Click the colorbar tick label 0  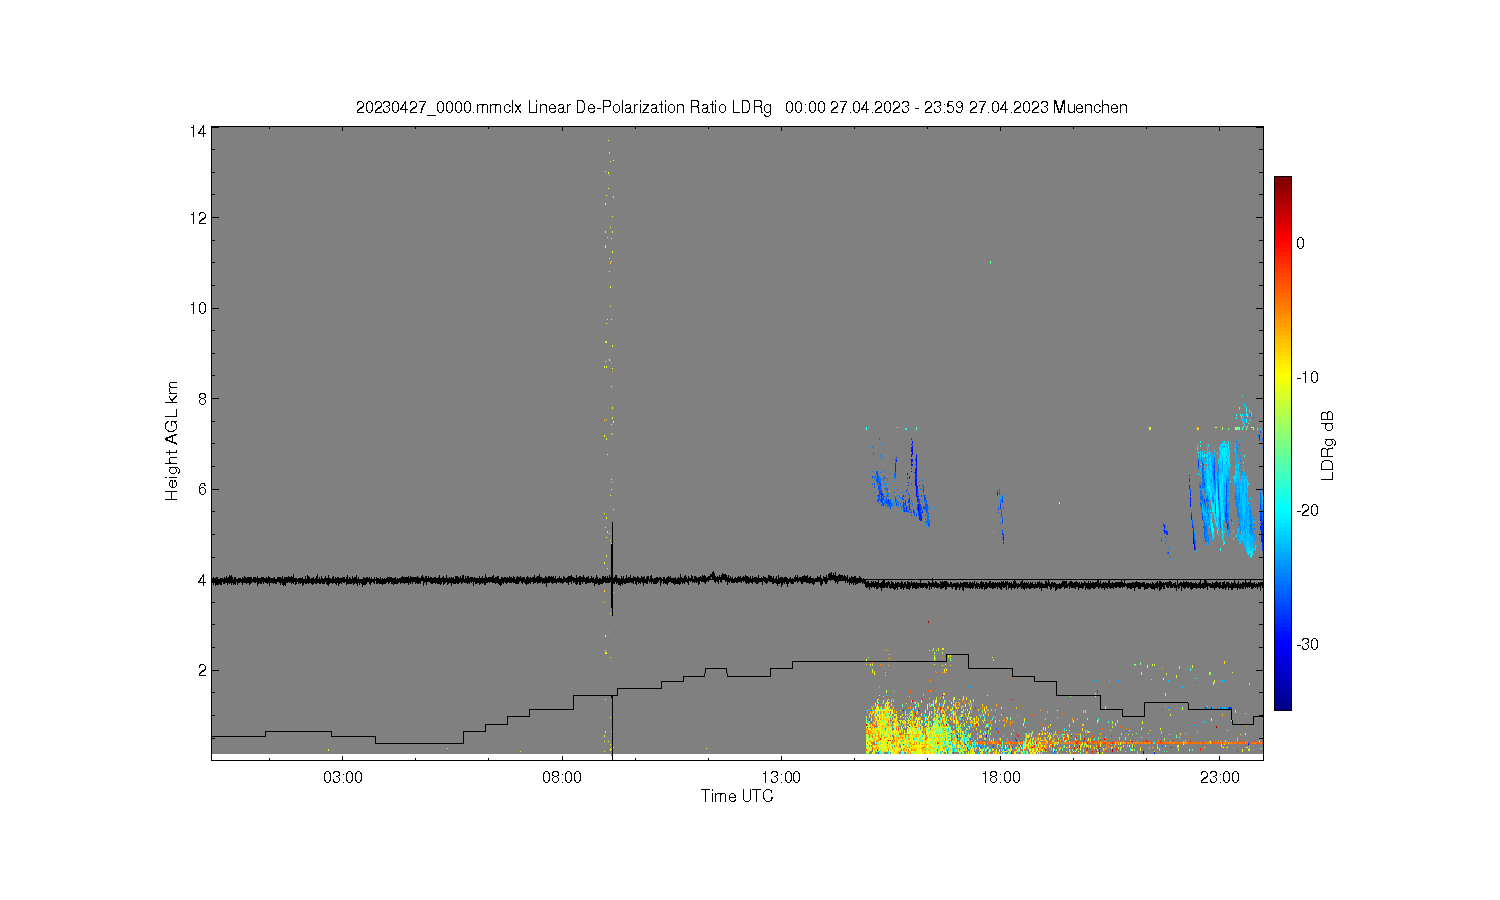pyautogui.click(x=1300, y=243)
